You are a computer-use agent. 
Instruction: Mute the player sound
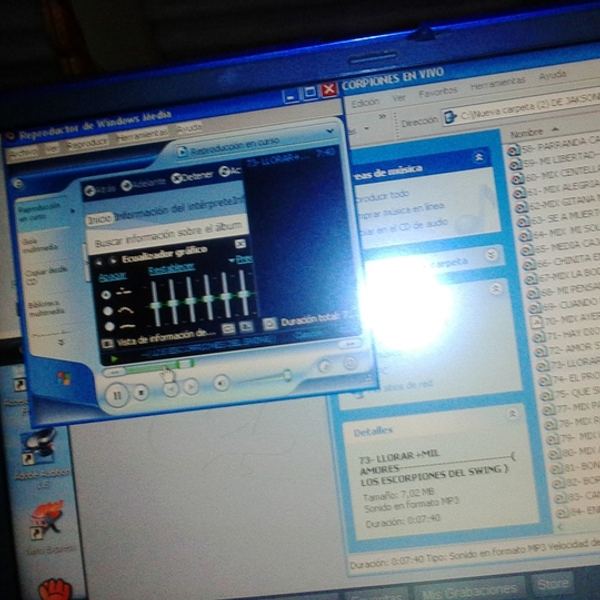pos(222,383)
